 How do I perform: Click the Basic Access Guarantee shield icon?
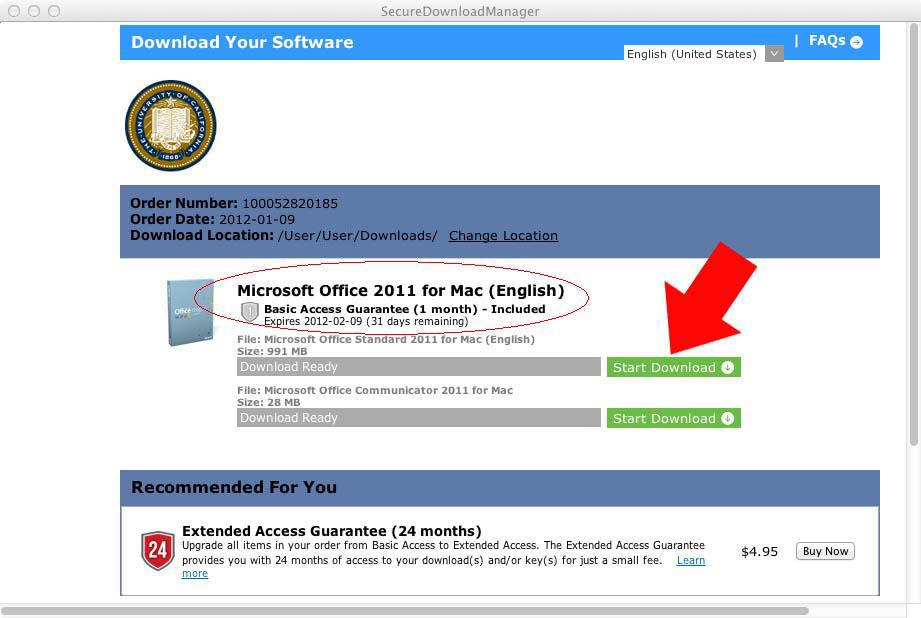pos(250,311)
